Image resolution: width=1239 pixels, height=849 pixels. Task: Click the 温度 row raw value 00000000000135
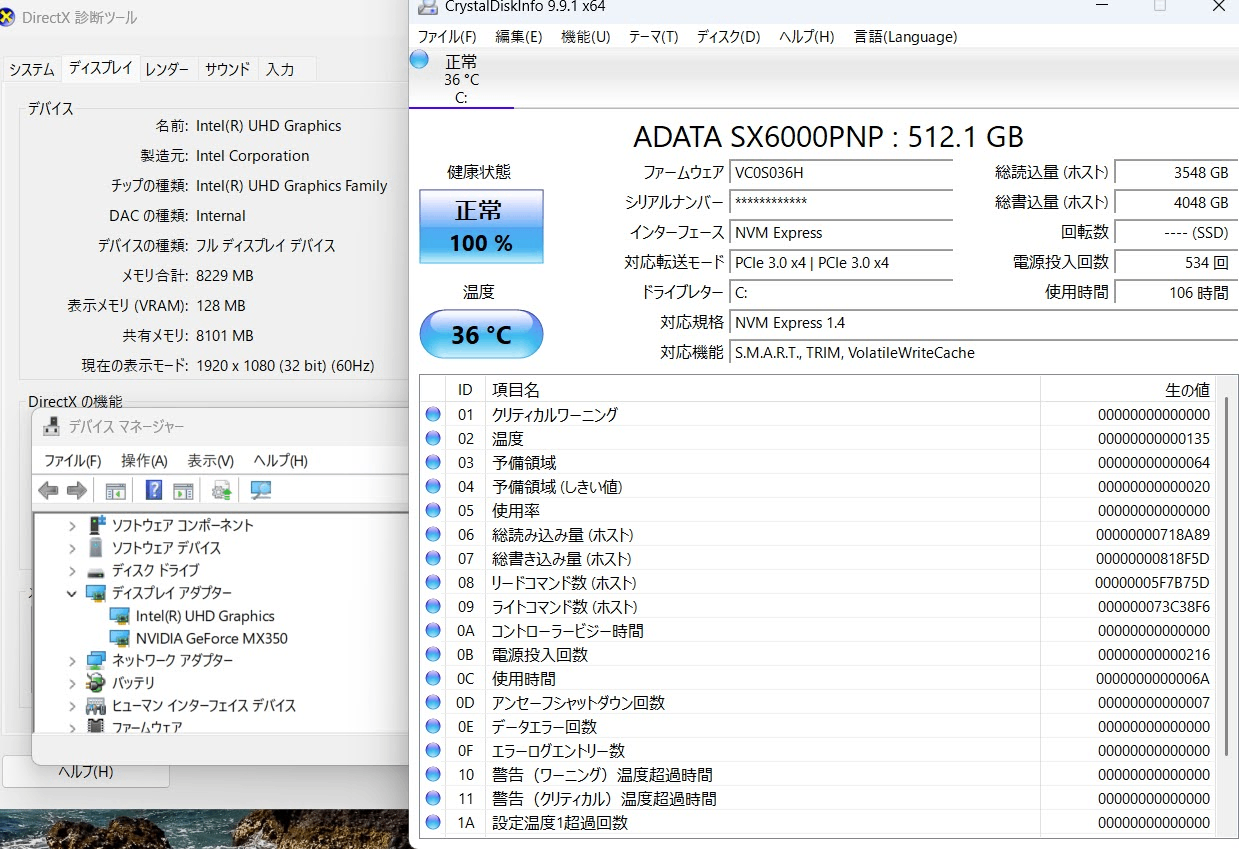pos(1153,438)
